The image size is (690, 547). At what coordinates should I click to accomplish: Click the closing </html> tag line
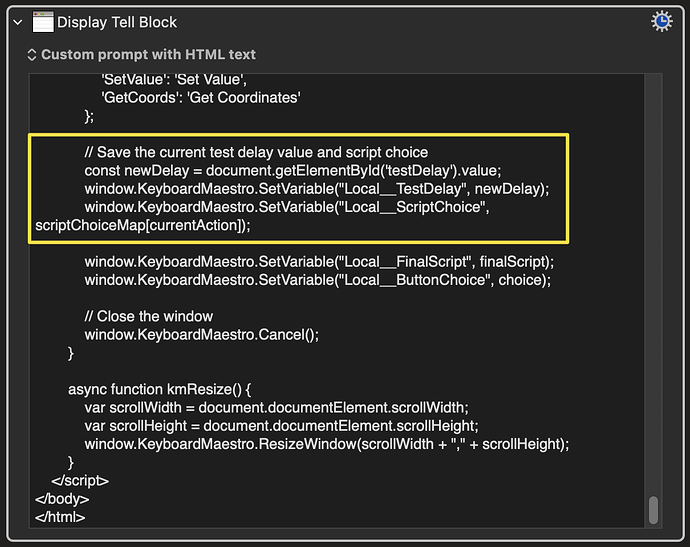(60, 517)
